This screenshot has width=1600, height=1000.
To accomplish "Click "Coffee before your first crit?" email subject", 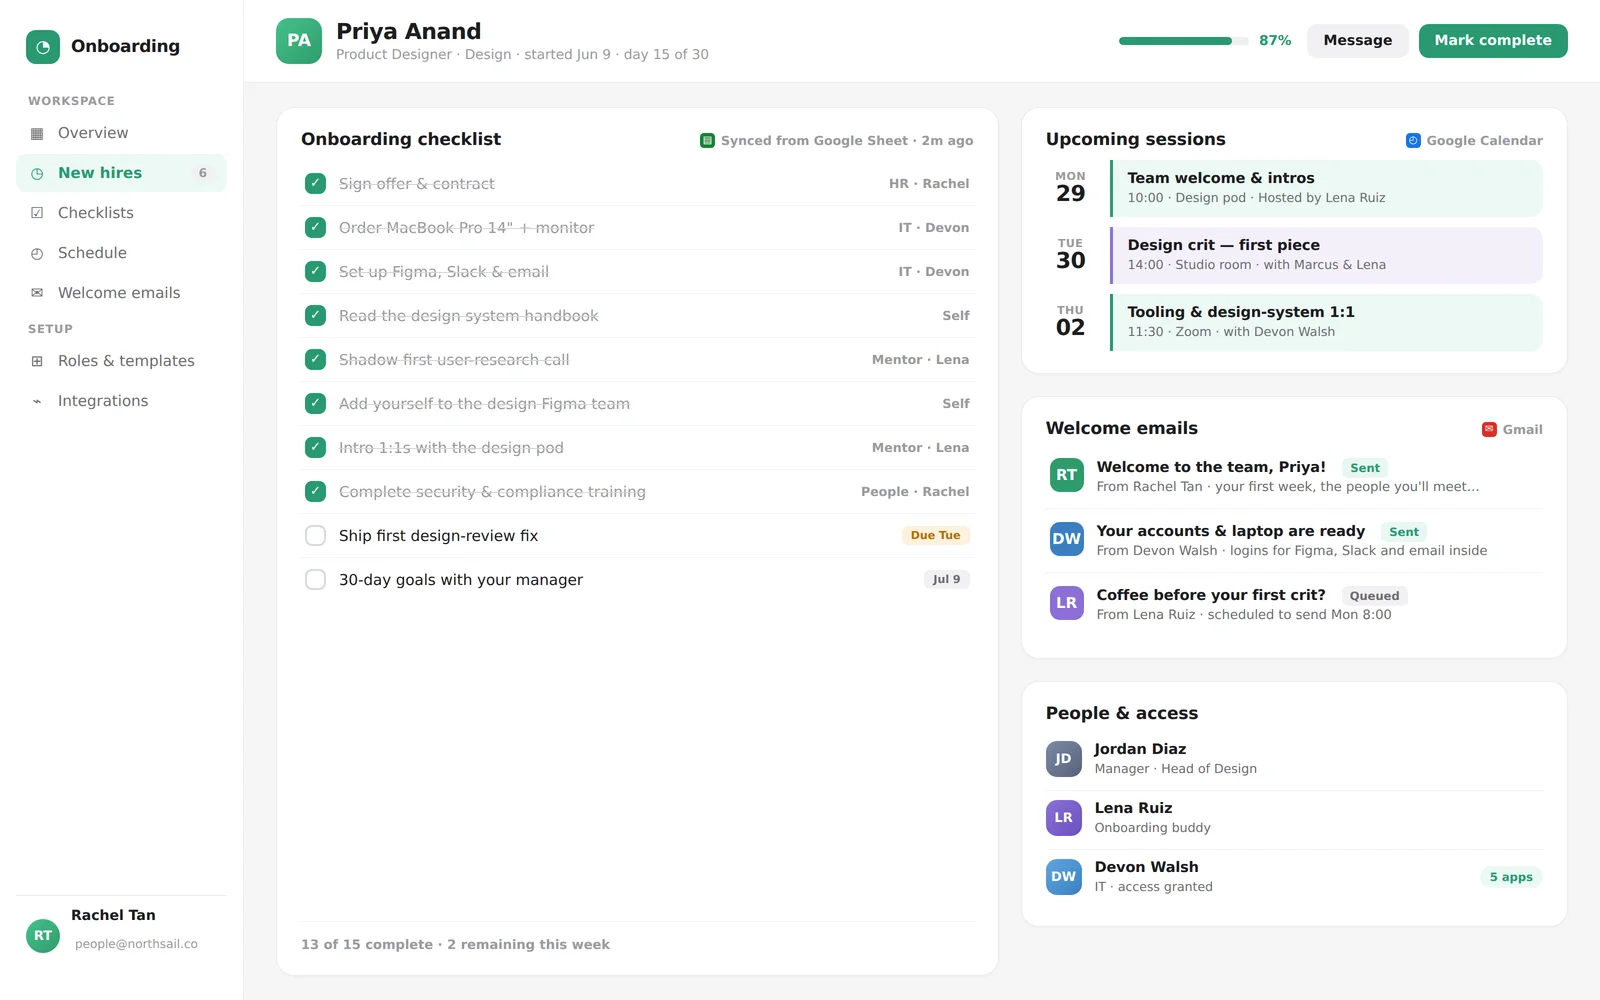I will coord(1211,595).
